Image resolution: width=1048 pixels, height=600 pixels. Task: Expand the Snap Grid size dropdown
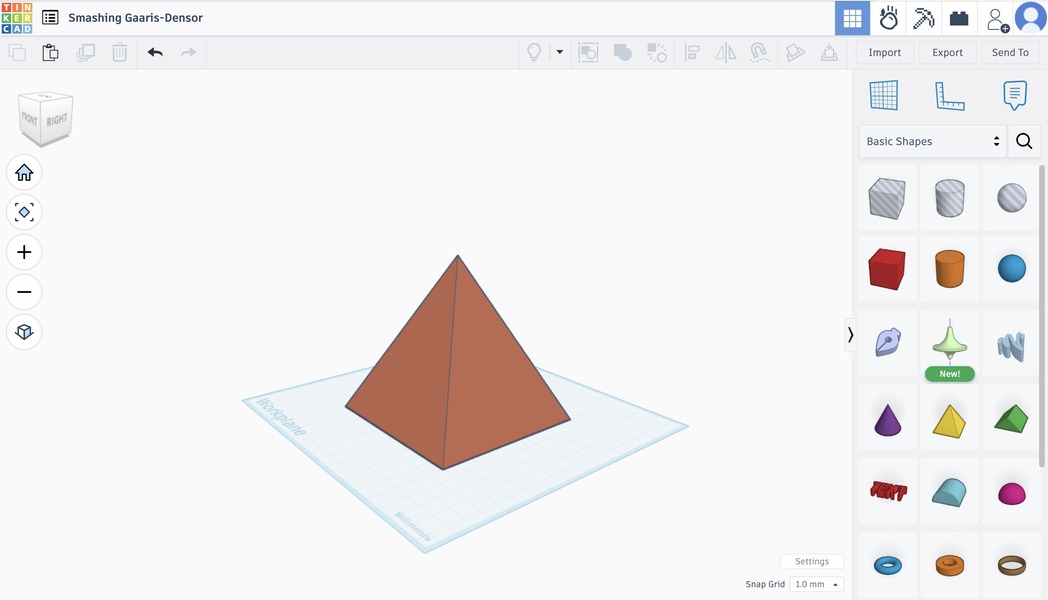pos(816,584)
